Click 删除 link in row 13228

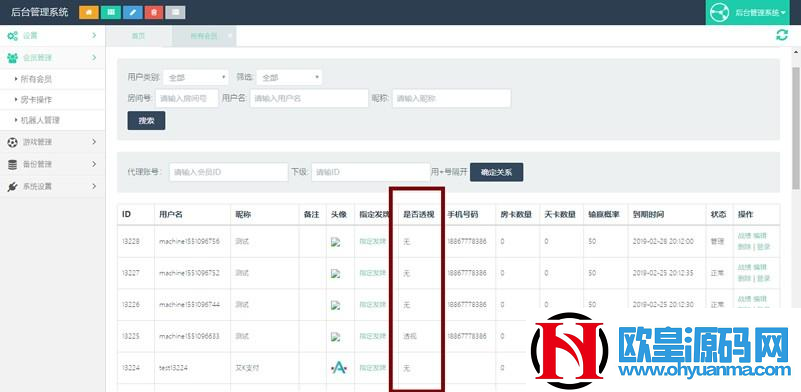point(744,247)
